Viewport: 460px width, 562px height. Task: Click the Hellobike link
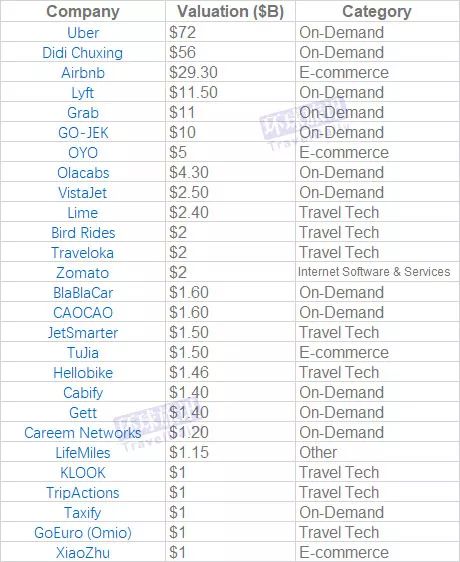(x=83, y=373)
